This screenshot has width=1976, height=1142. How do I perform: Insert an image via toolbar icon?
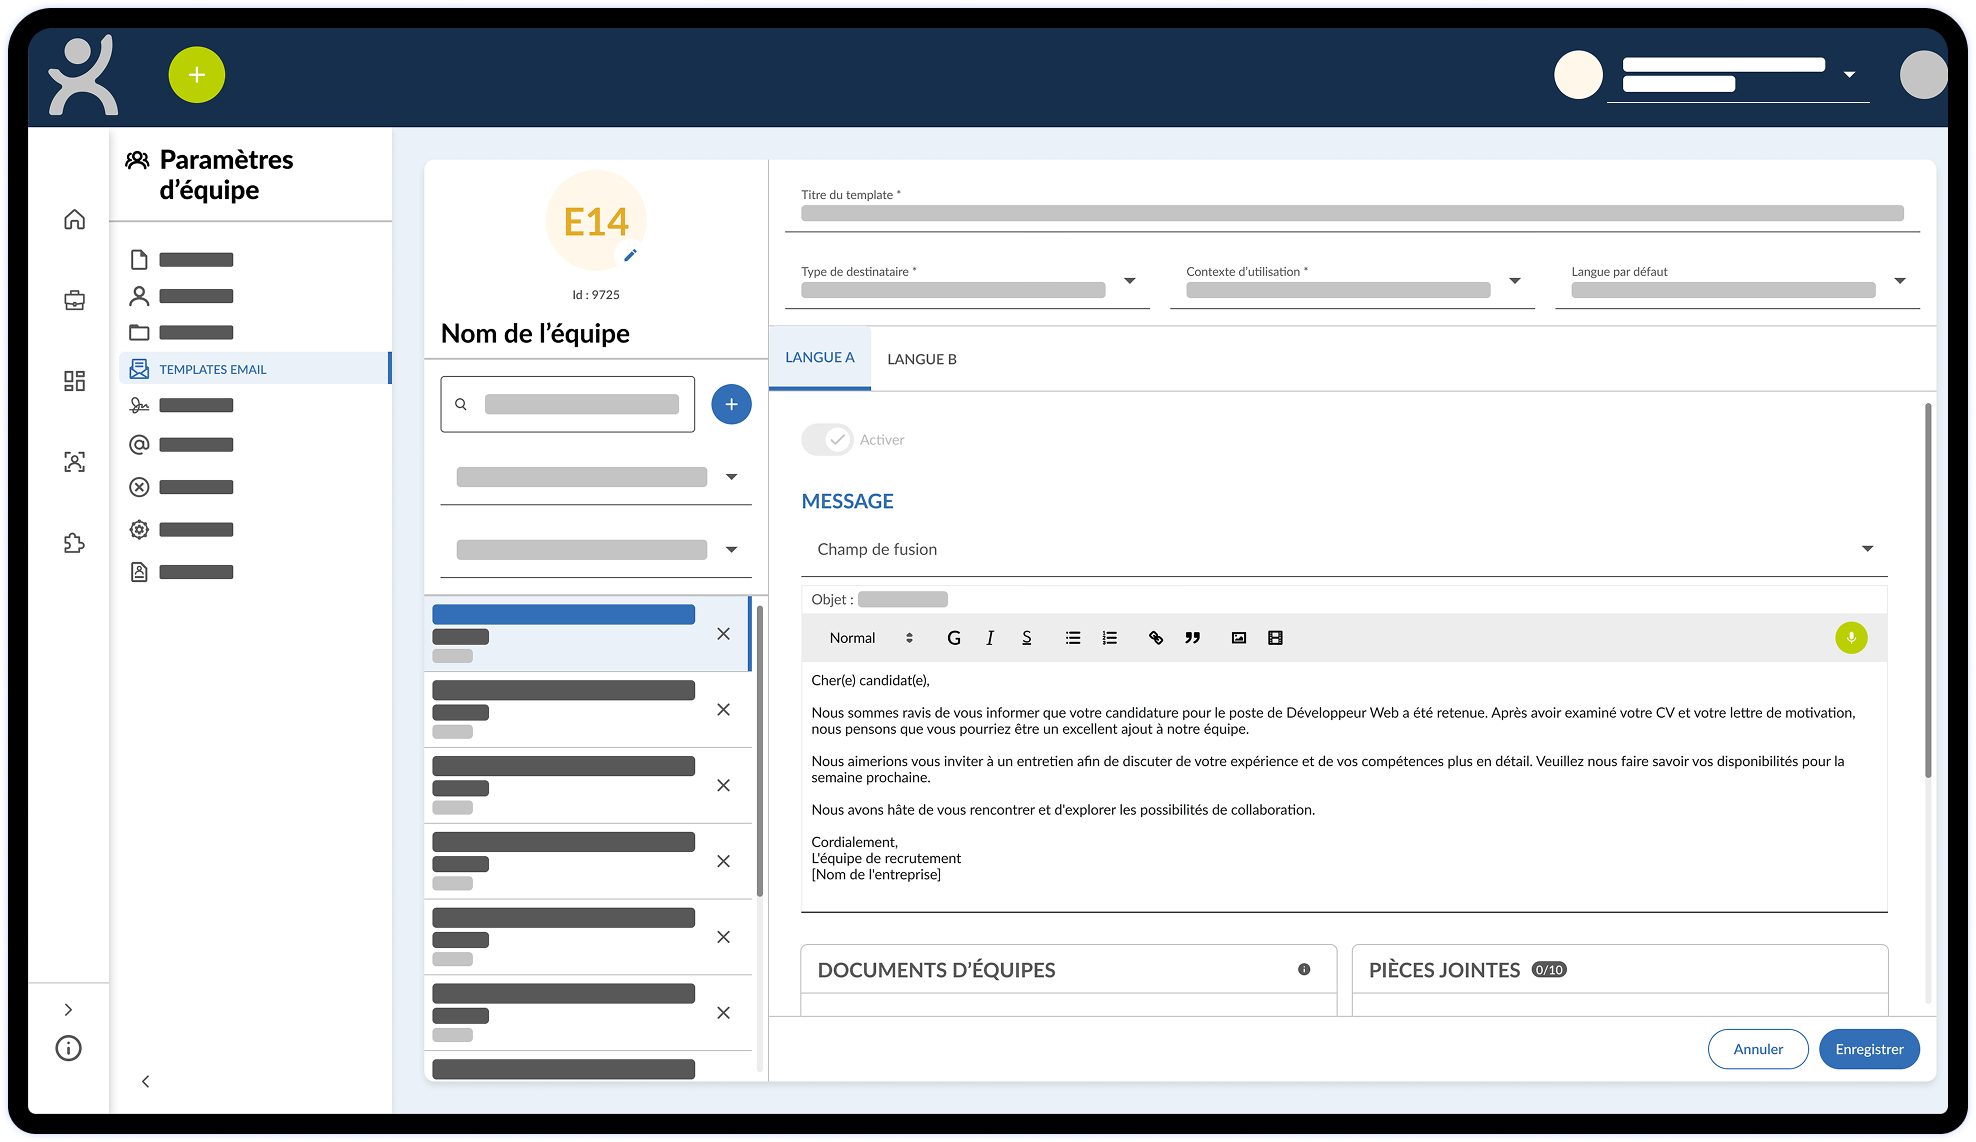[1239, 638]
